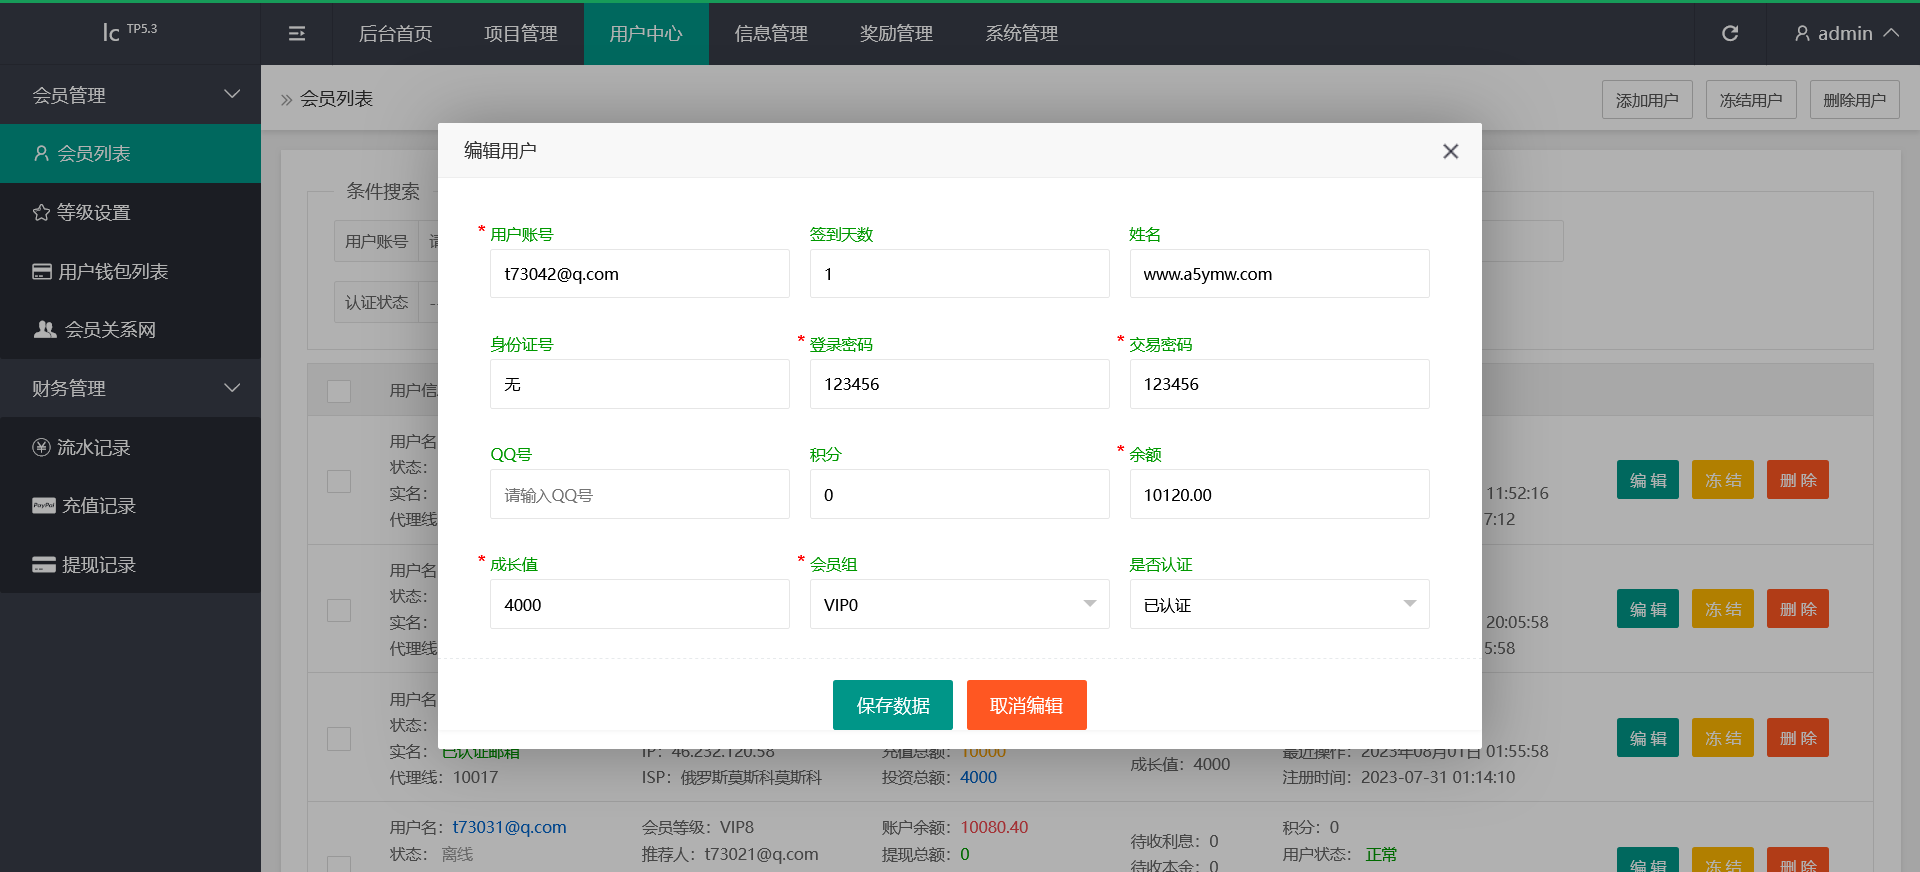Check the second member row checkbox

pyautogui.click(x=339, y=610)
